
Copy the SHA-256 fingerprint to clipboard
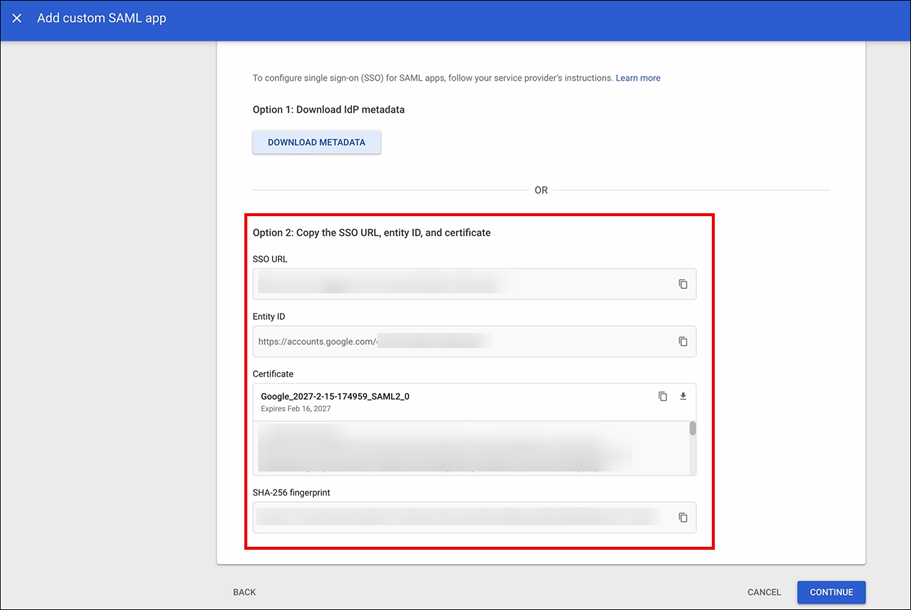683,517
